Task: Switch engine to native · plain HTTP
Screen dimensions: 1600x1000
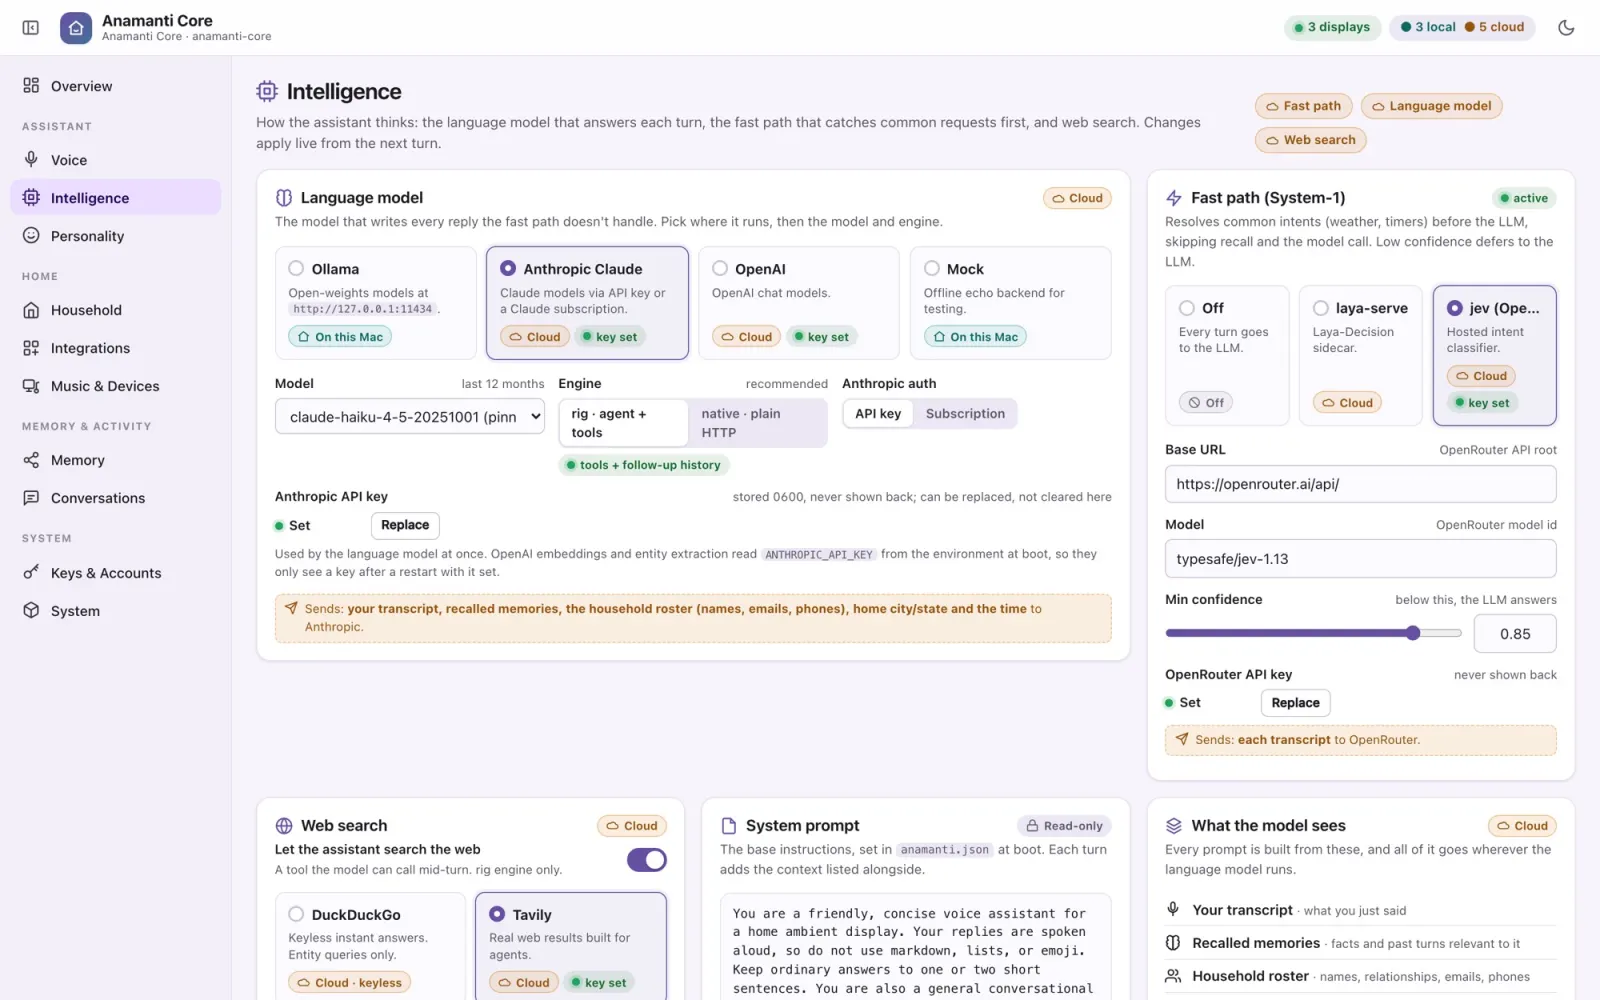Action: tap(757, 423)
